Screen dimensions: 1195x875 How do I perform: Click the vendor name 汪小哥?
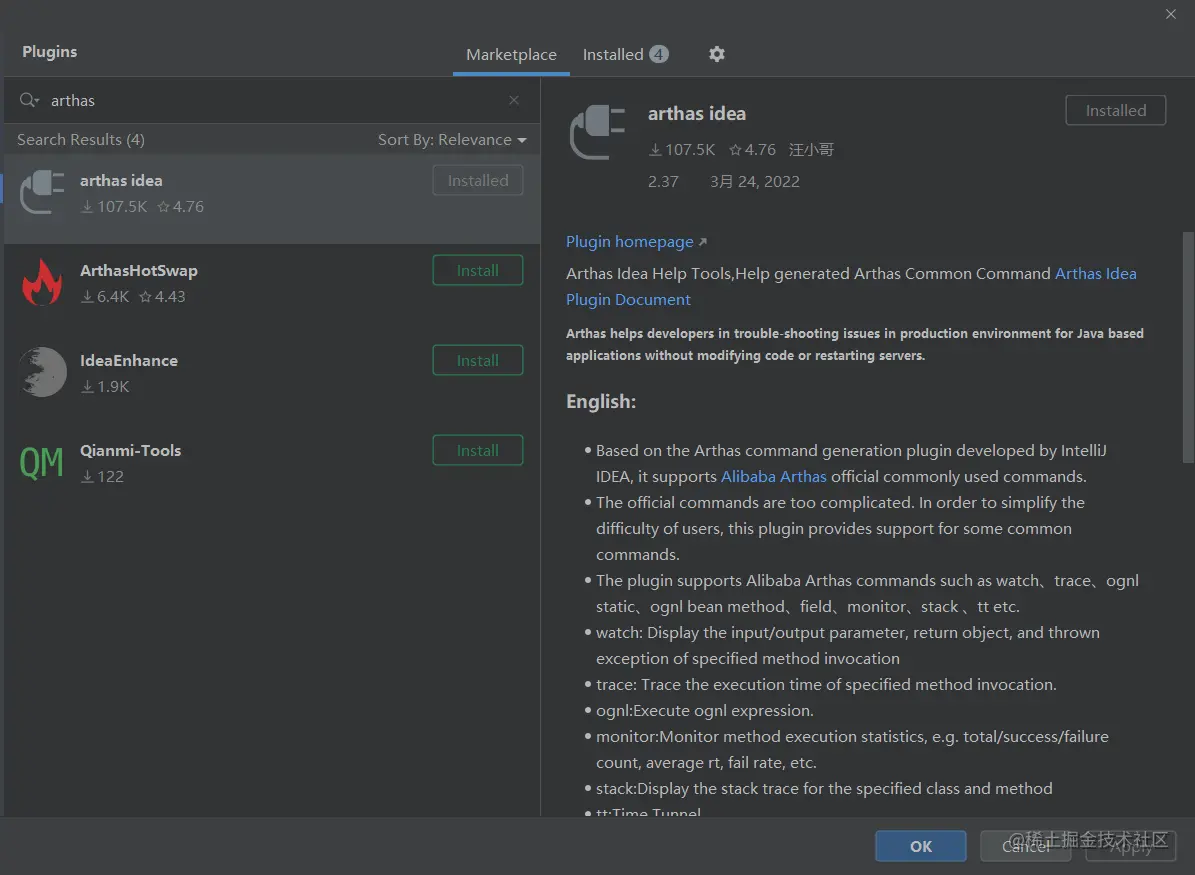811,150
